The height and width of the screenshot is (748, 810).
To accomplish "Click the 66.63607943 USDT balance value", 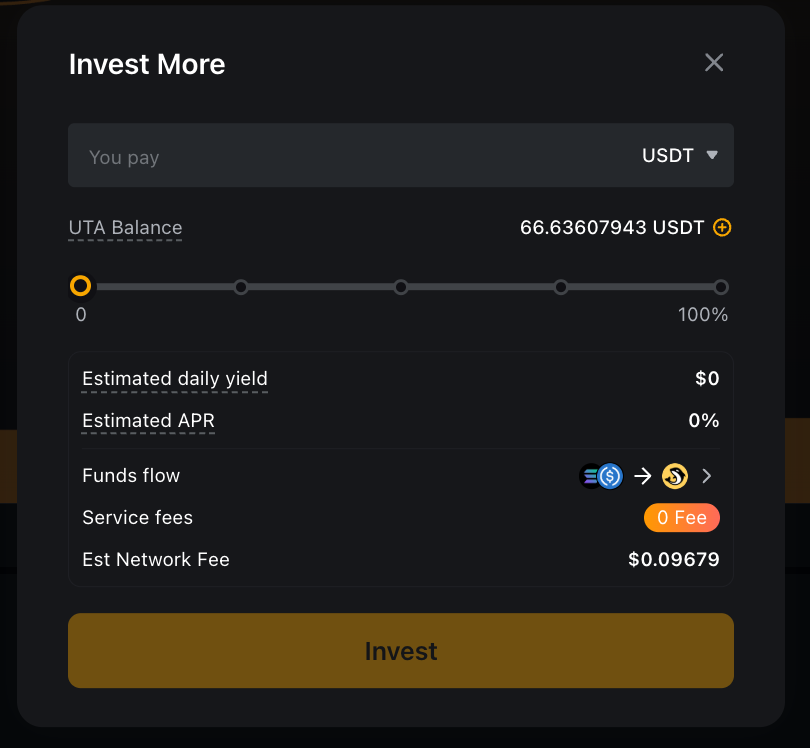I will point(612,228).
